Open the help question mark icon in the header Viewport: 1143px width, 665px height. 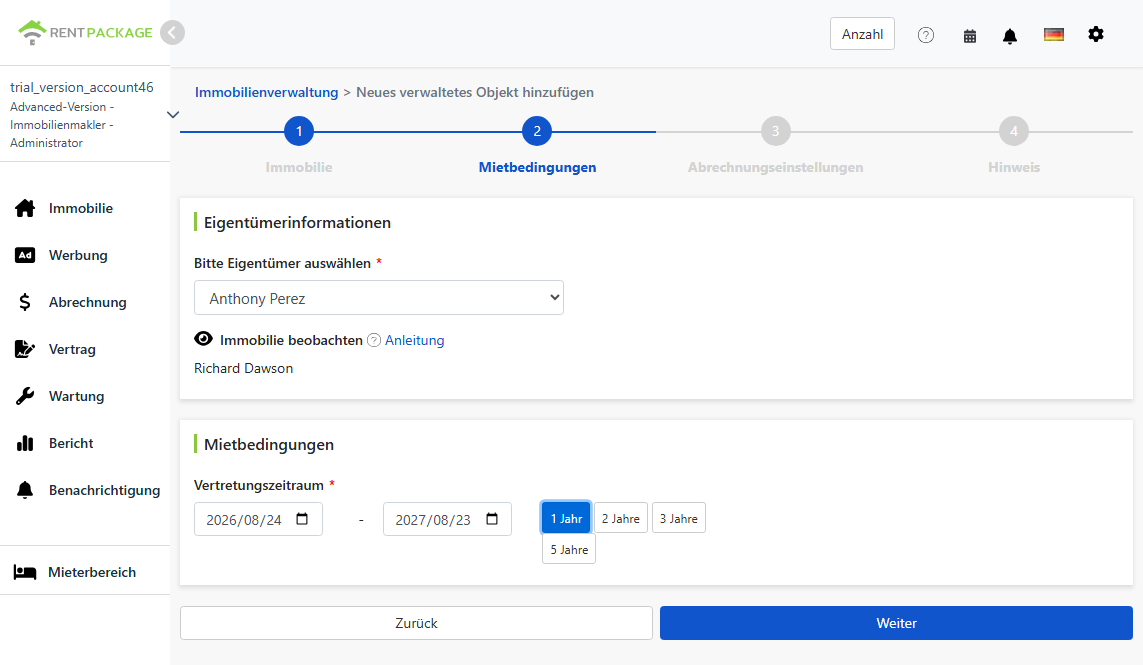tap(926, 35)
